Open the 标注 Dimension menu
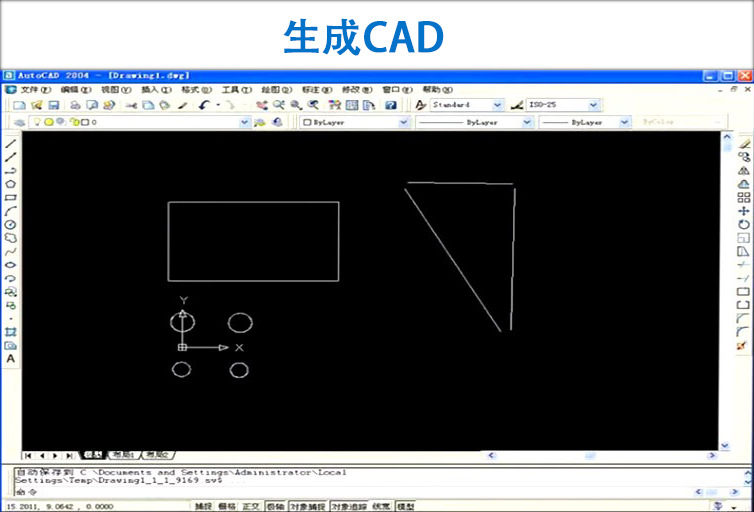The height and width of the screenshot is (512, 754). (x=317, y=89)
